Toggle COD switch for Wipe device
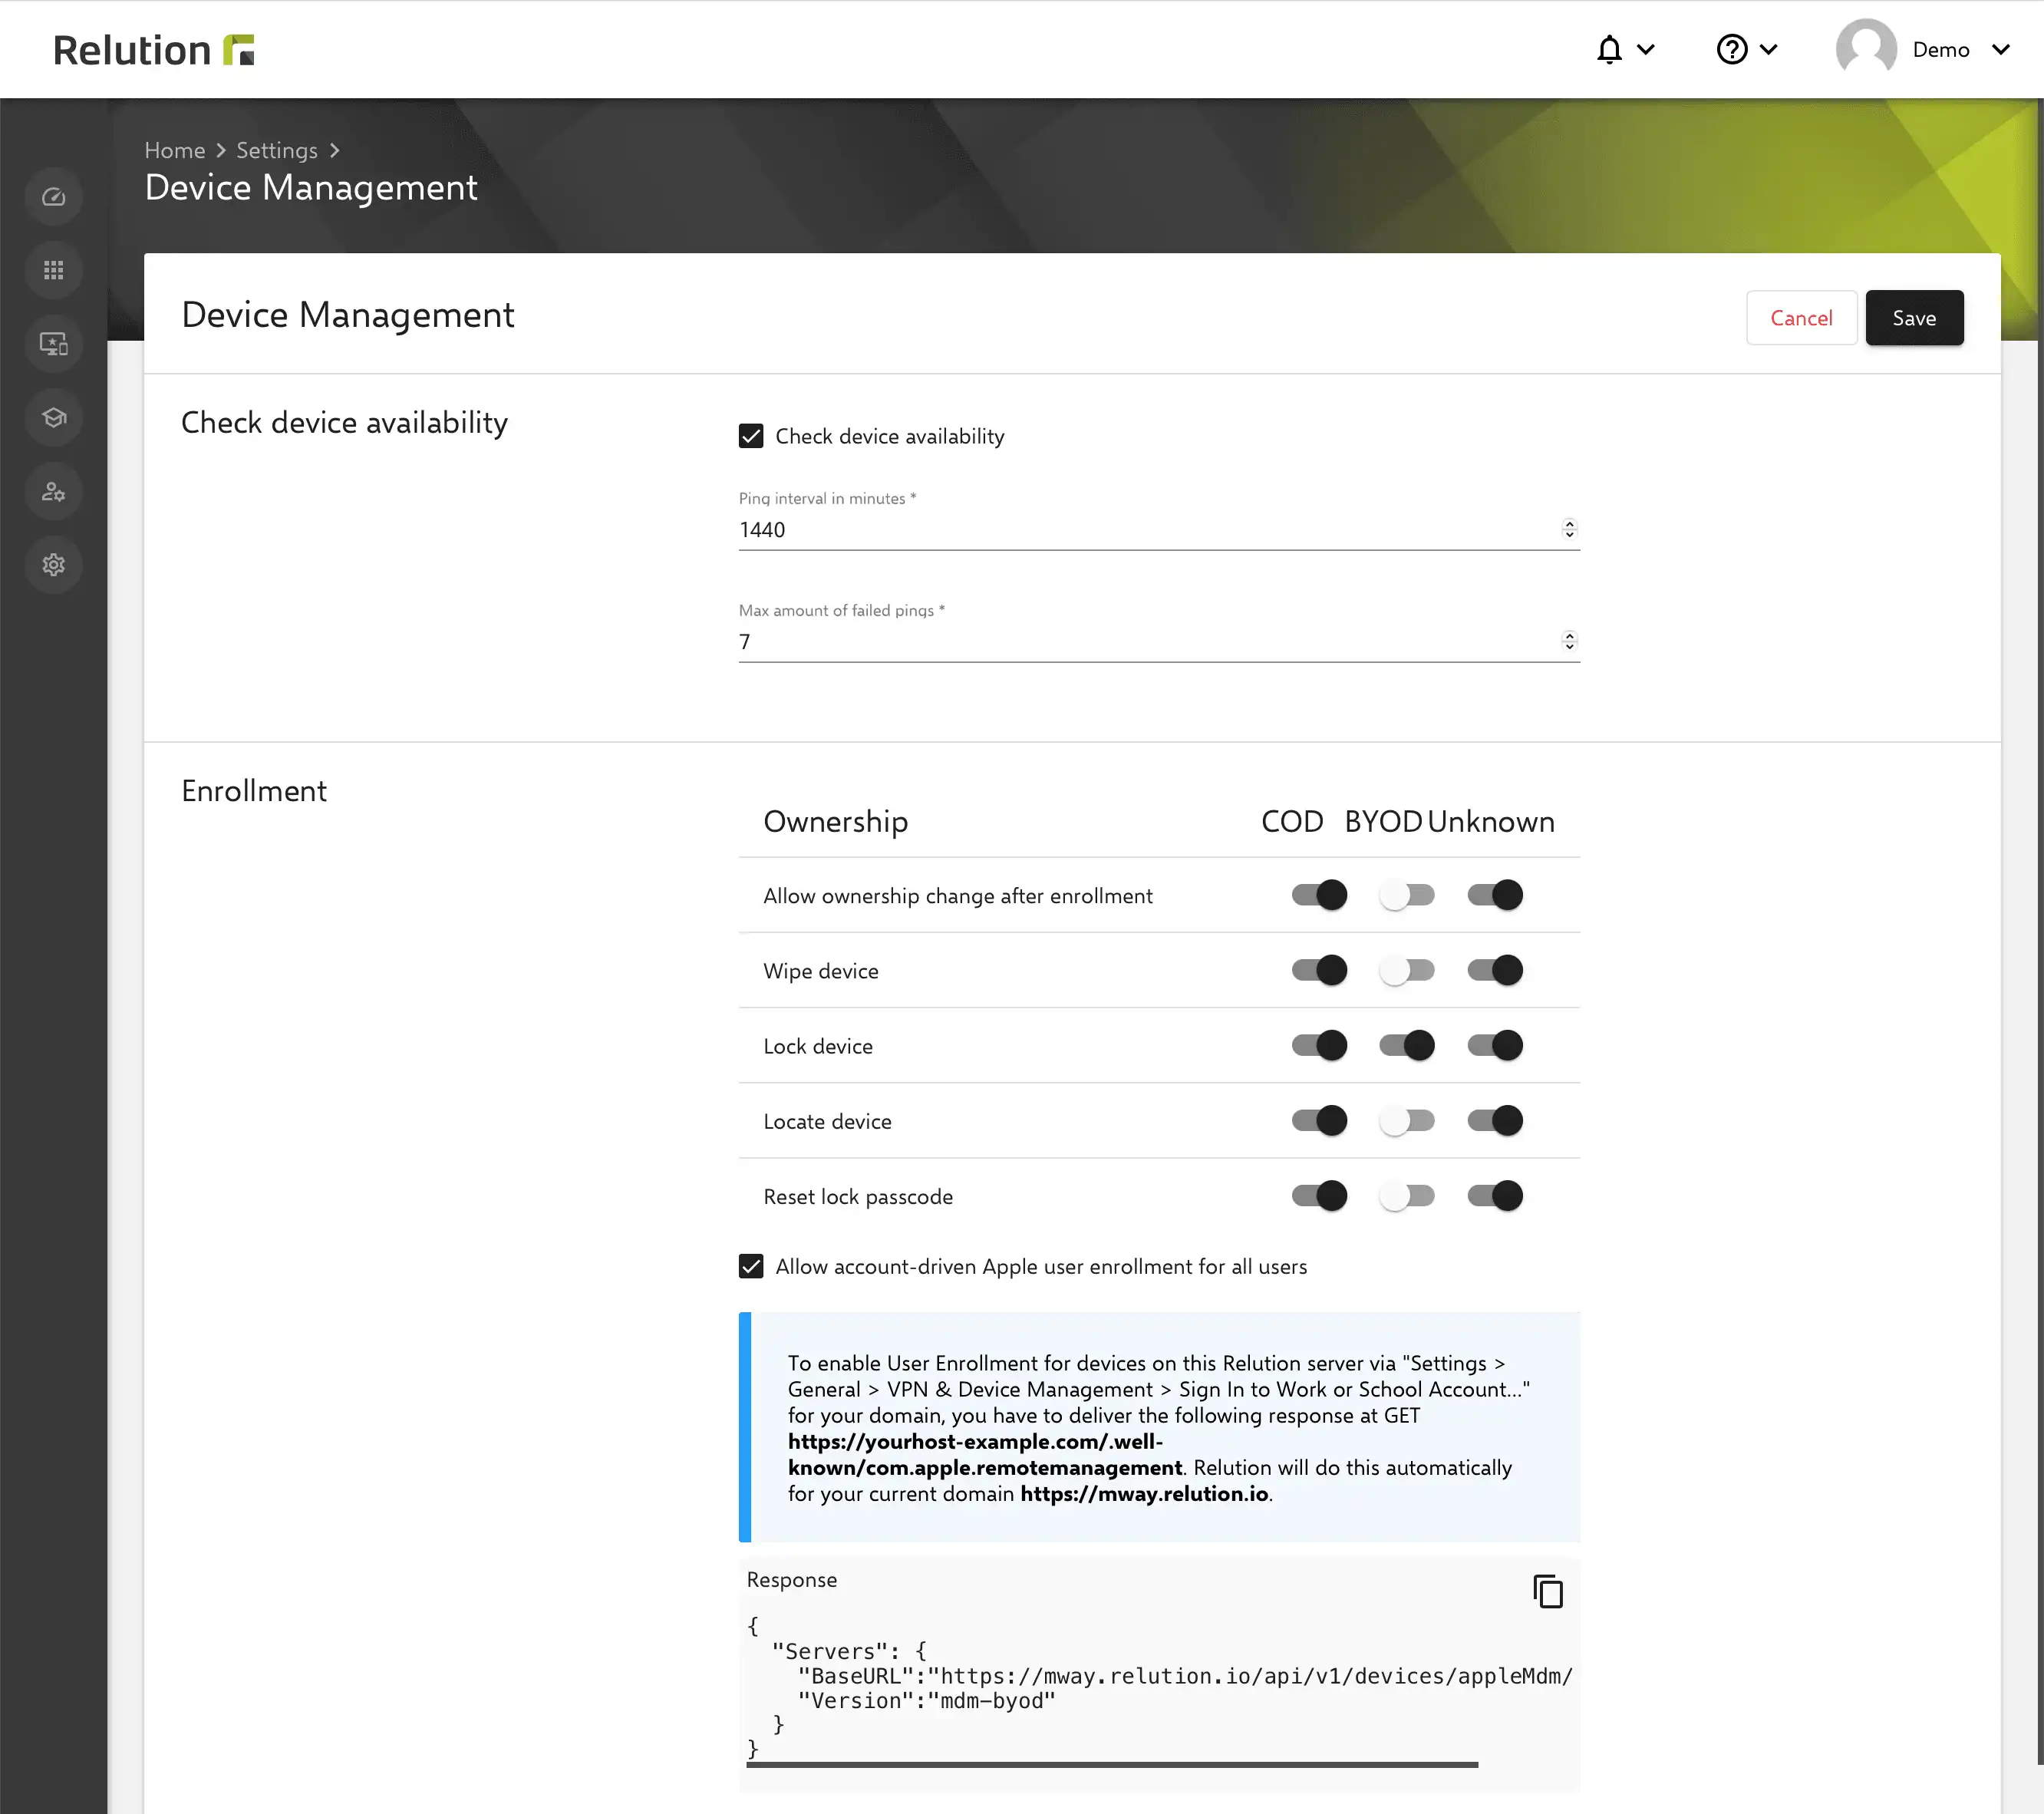 pyautogui.click(x=1319, y=969)
